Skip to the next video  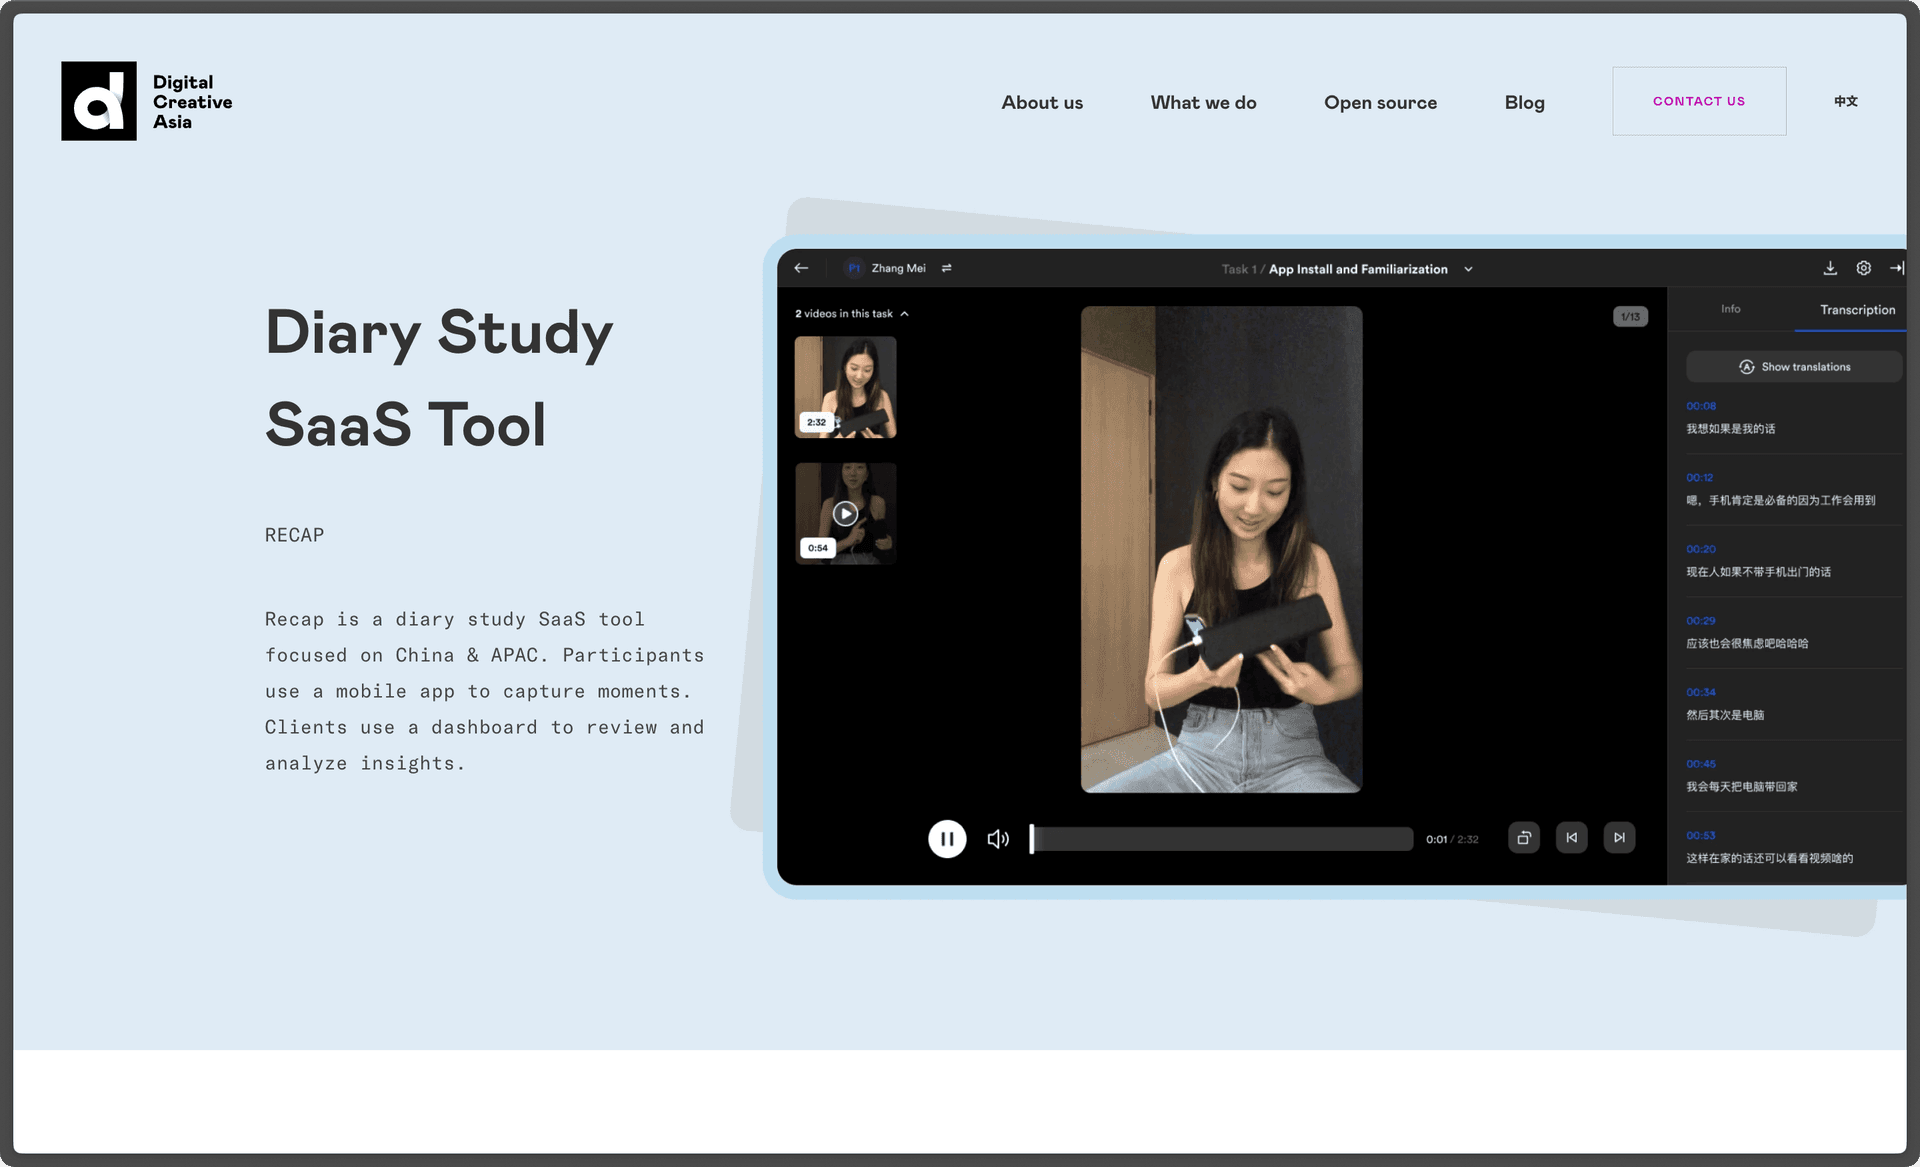pyautogui.click(x=1619, y=838)
